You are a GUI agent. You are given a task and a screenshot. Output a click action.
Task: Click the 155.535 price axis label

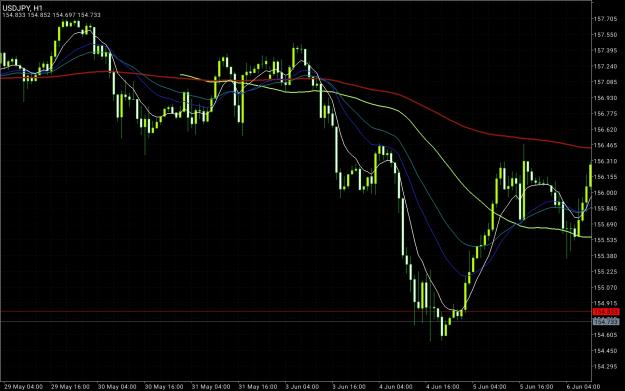[605, 240]
